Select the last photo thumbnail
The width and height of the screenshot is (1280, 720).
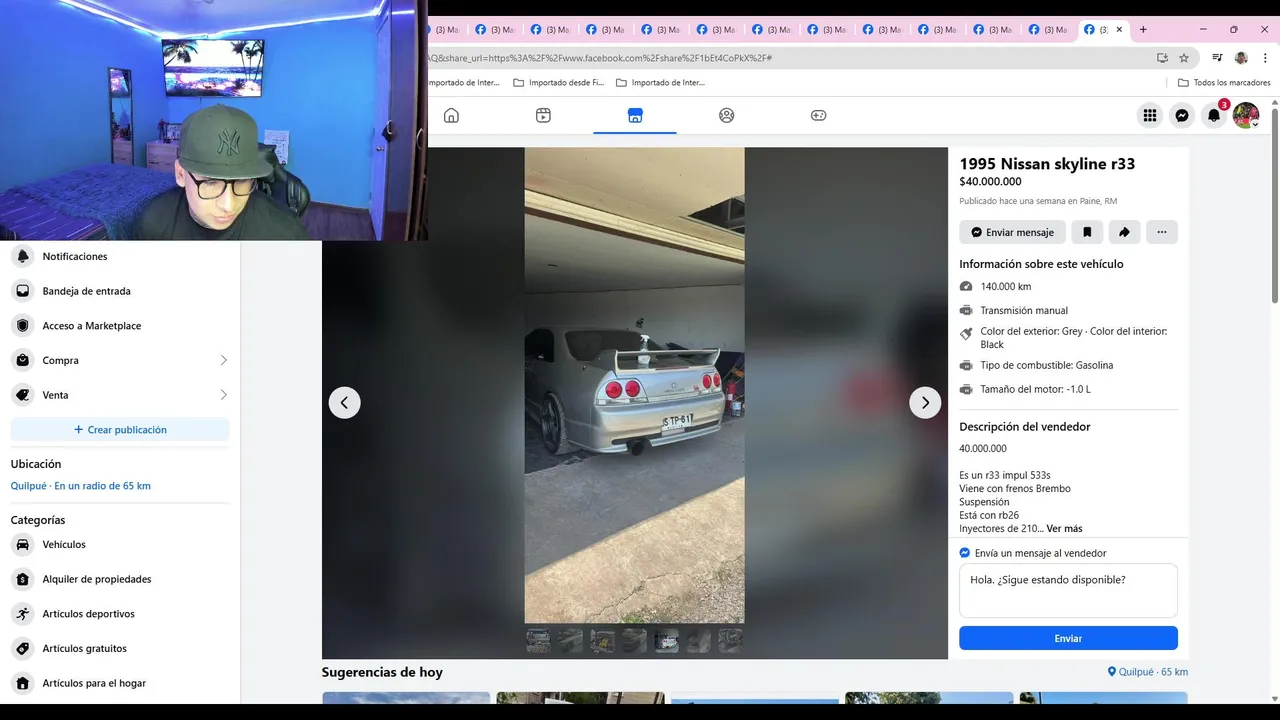pos(730,640)
